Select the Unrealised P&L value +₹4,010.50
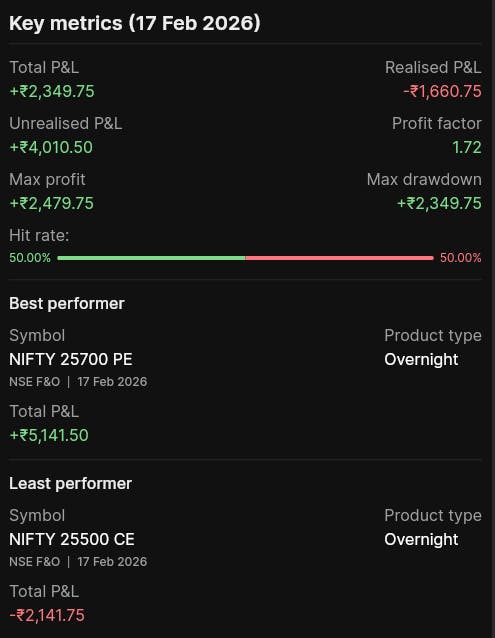The height and width of the screenshot is (638, 495). pyautogui.click(x=51, y=147)
